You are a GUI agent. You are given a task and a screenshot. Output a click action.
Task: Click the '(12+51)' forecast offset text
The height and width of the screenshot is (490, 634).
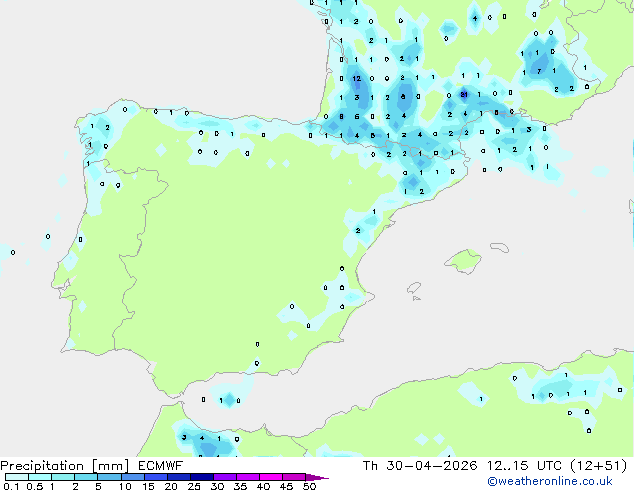coord(598,466)
